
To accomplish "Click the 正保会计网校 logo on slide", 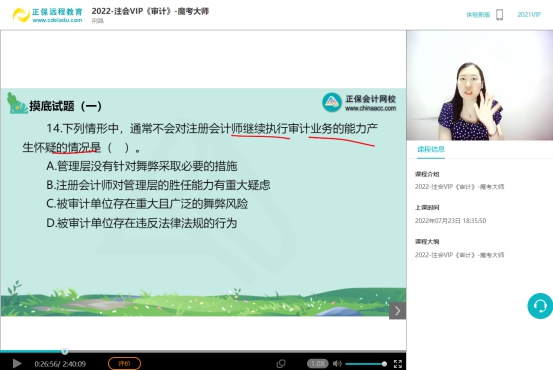I will click(359, 103).
